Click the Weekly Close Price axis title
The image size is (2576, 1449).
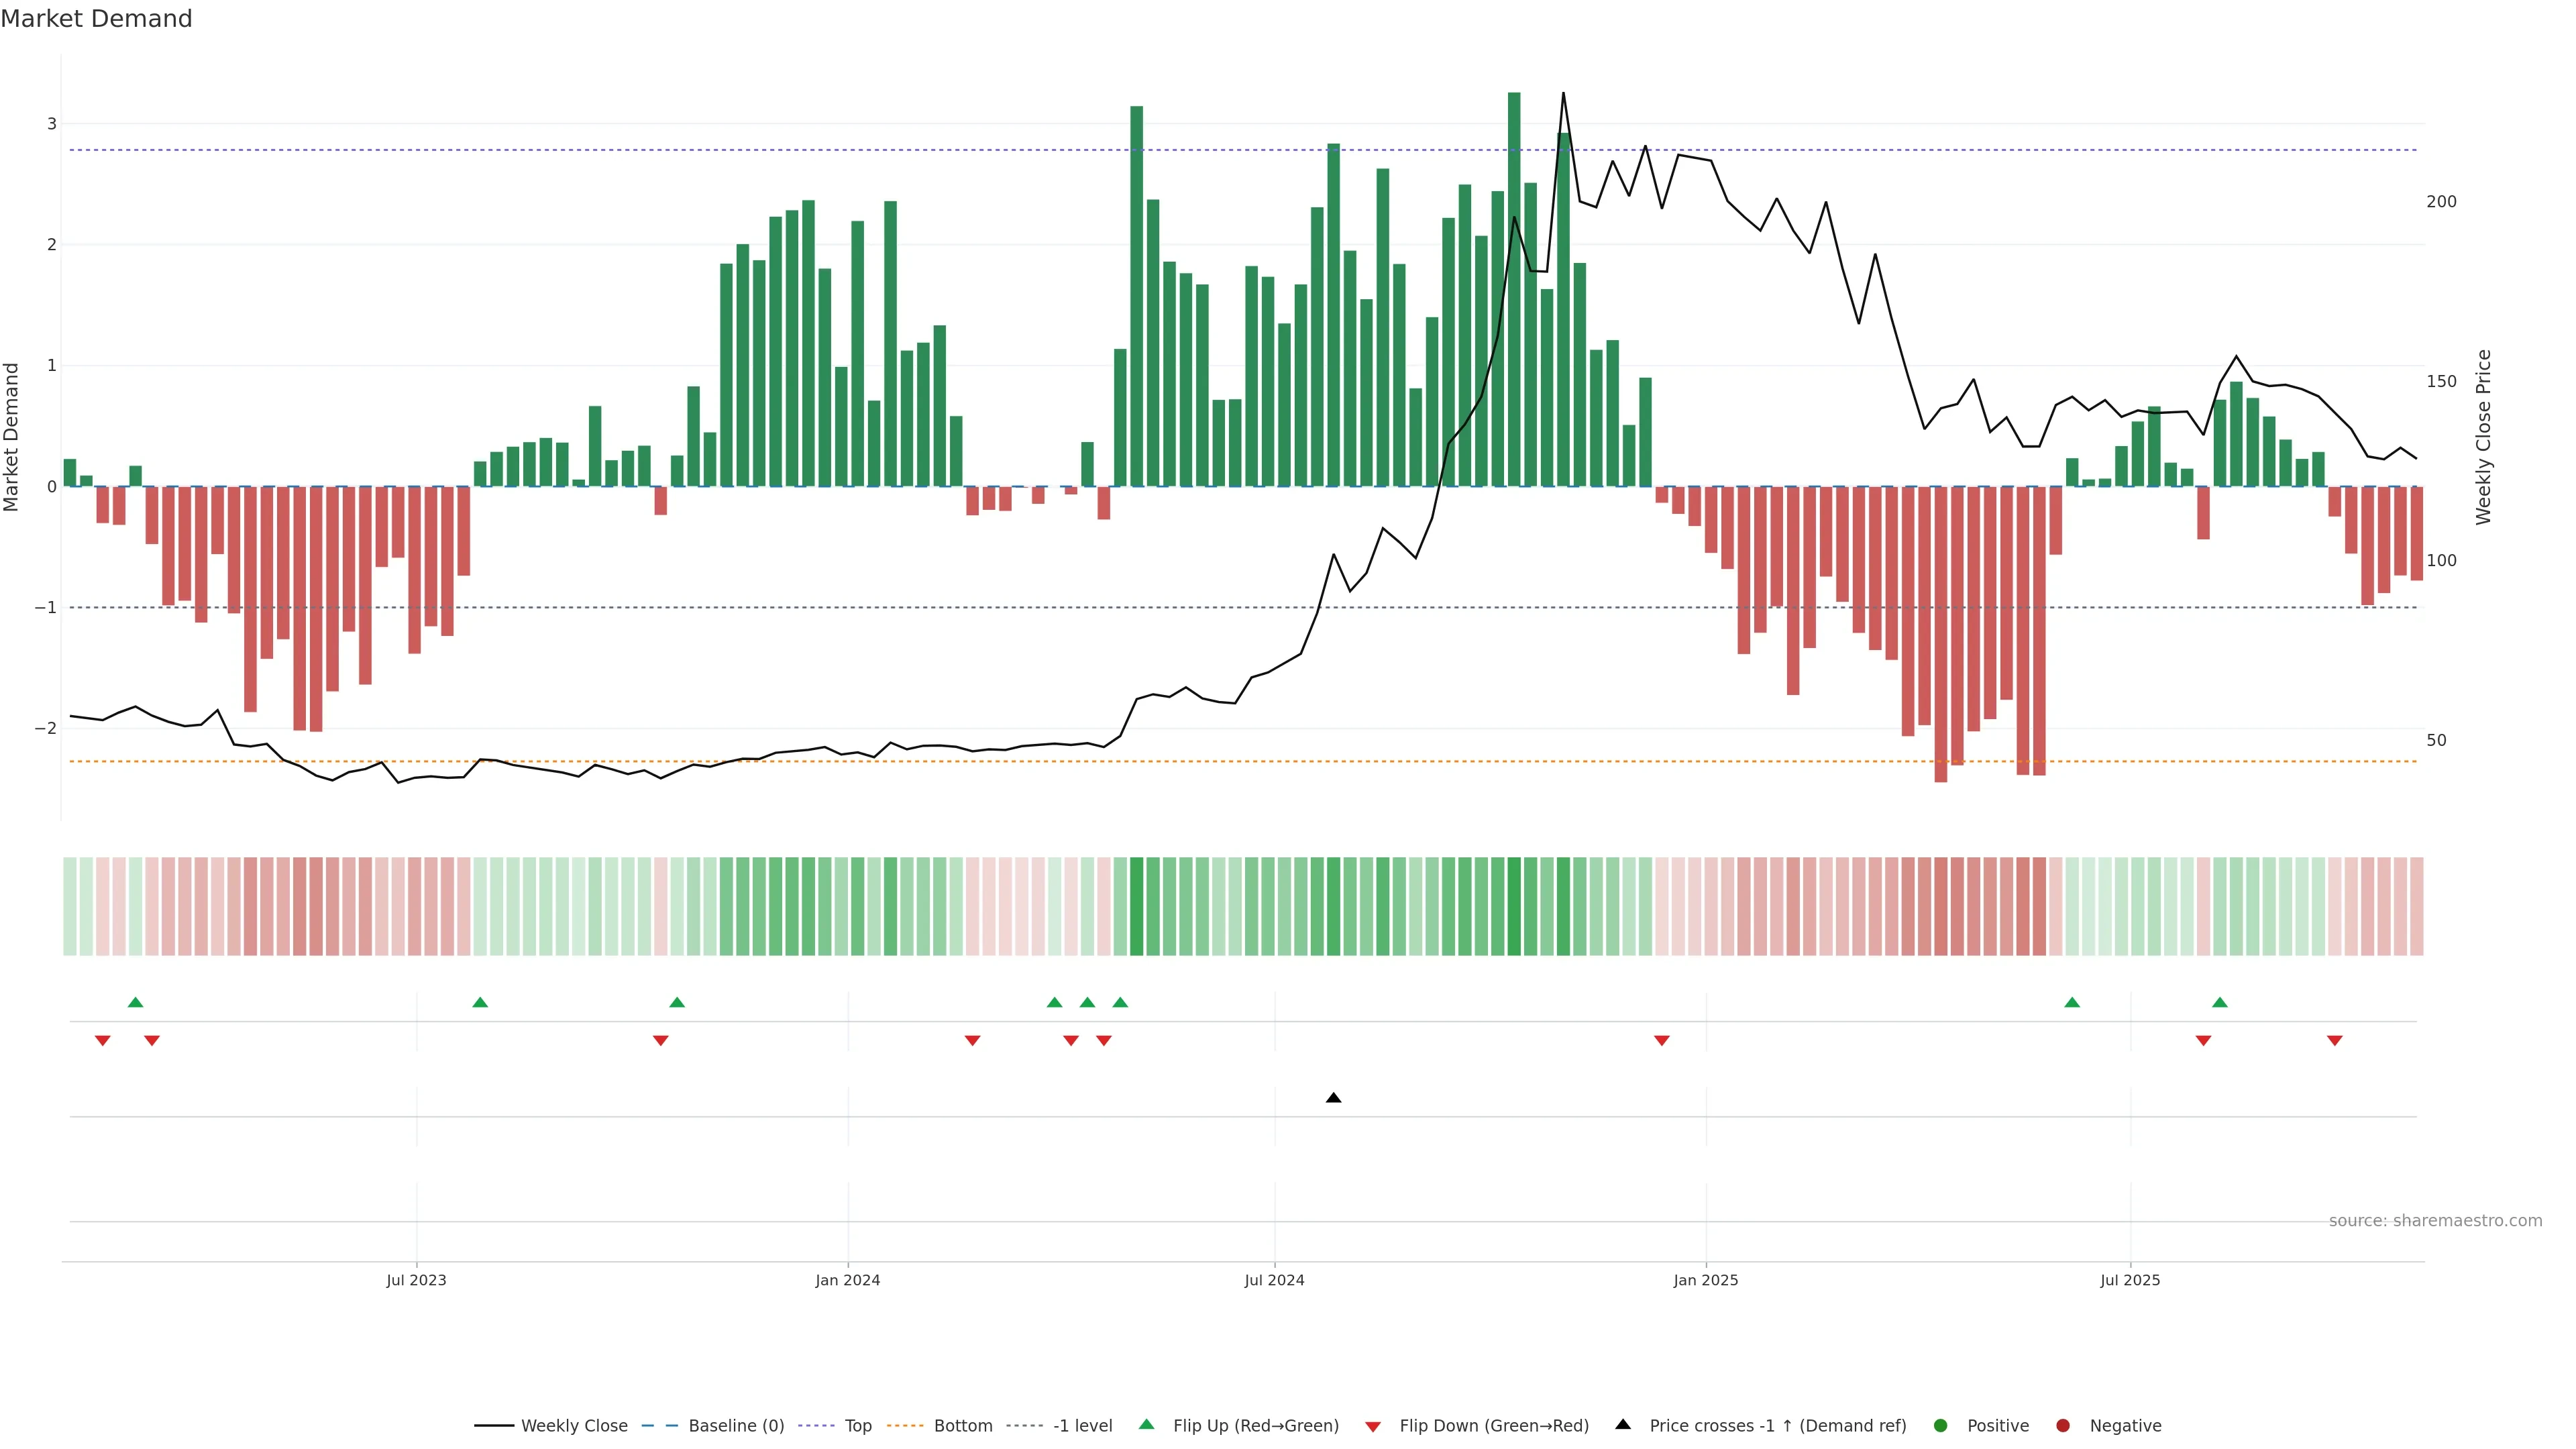(x=2484, y=437)
